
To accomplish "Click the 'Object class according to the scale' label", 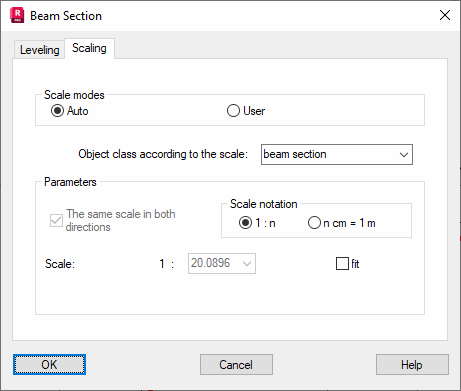I will tap(163, 154).
